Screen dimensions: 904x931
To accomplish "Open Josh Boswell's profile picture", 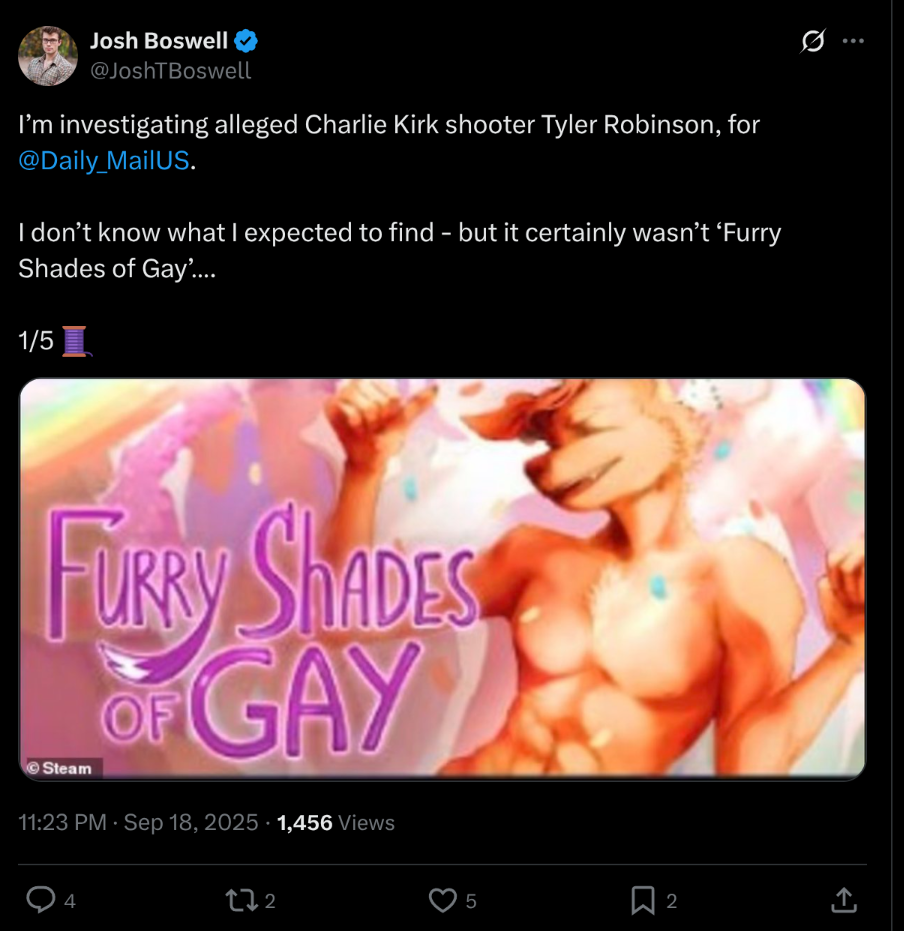I will tap(48, 56).
